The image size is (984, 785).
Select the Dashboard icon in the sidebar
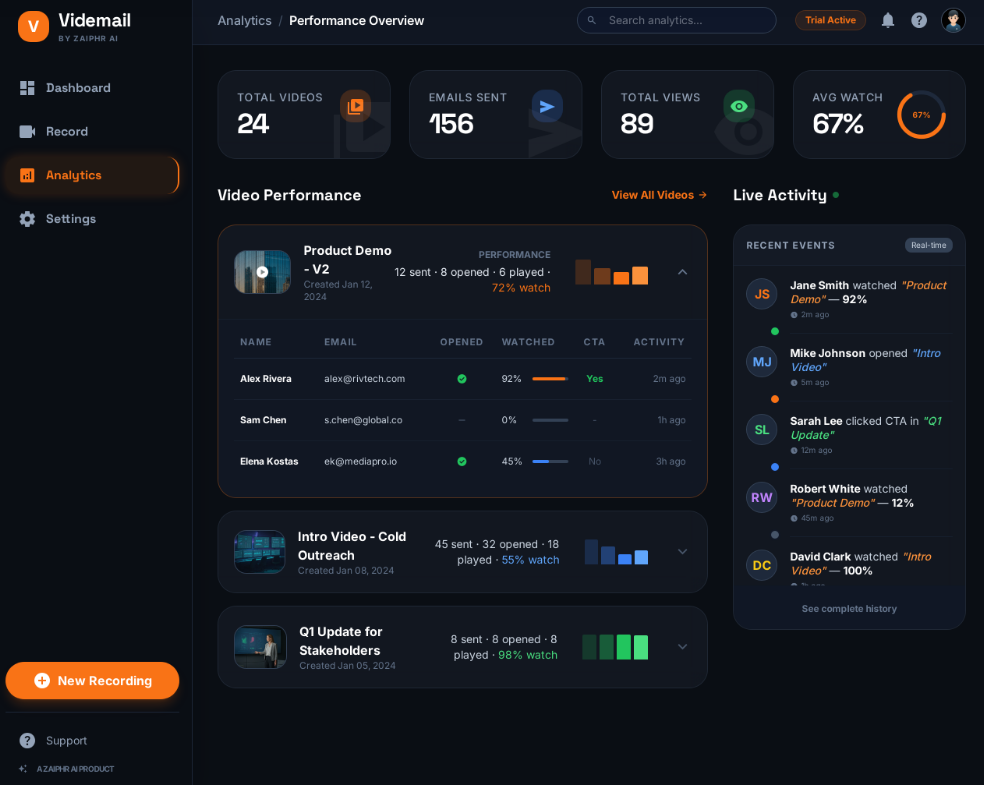[x=27, y=88]
